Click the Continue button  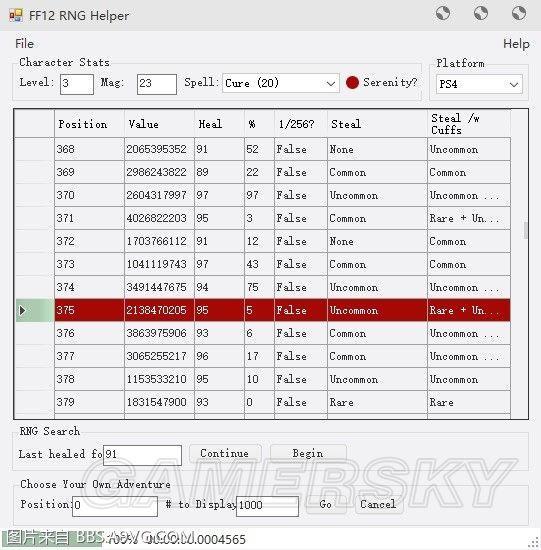click(225, 454)
